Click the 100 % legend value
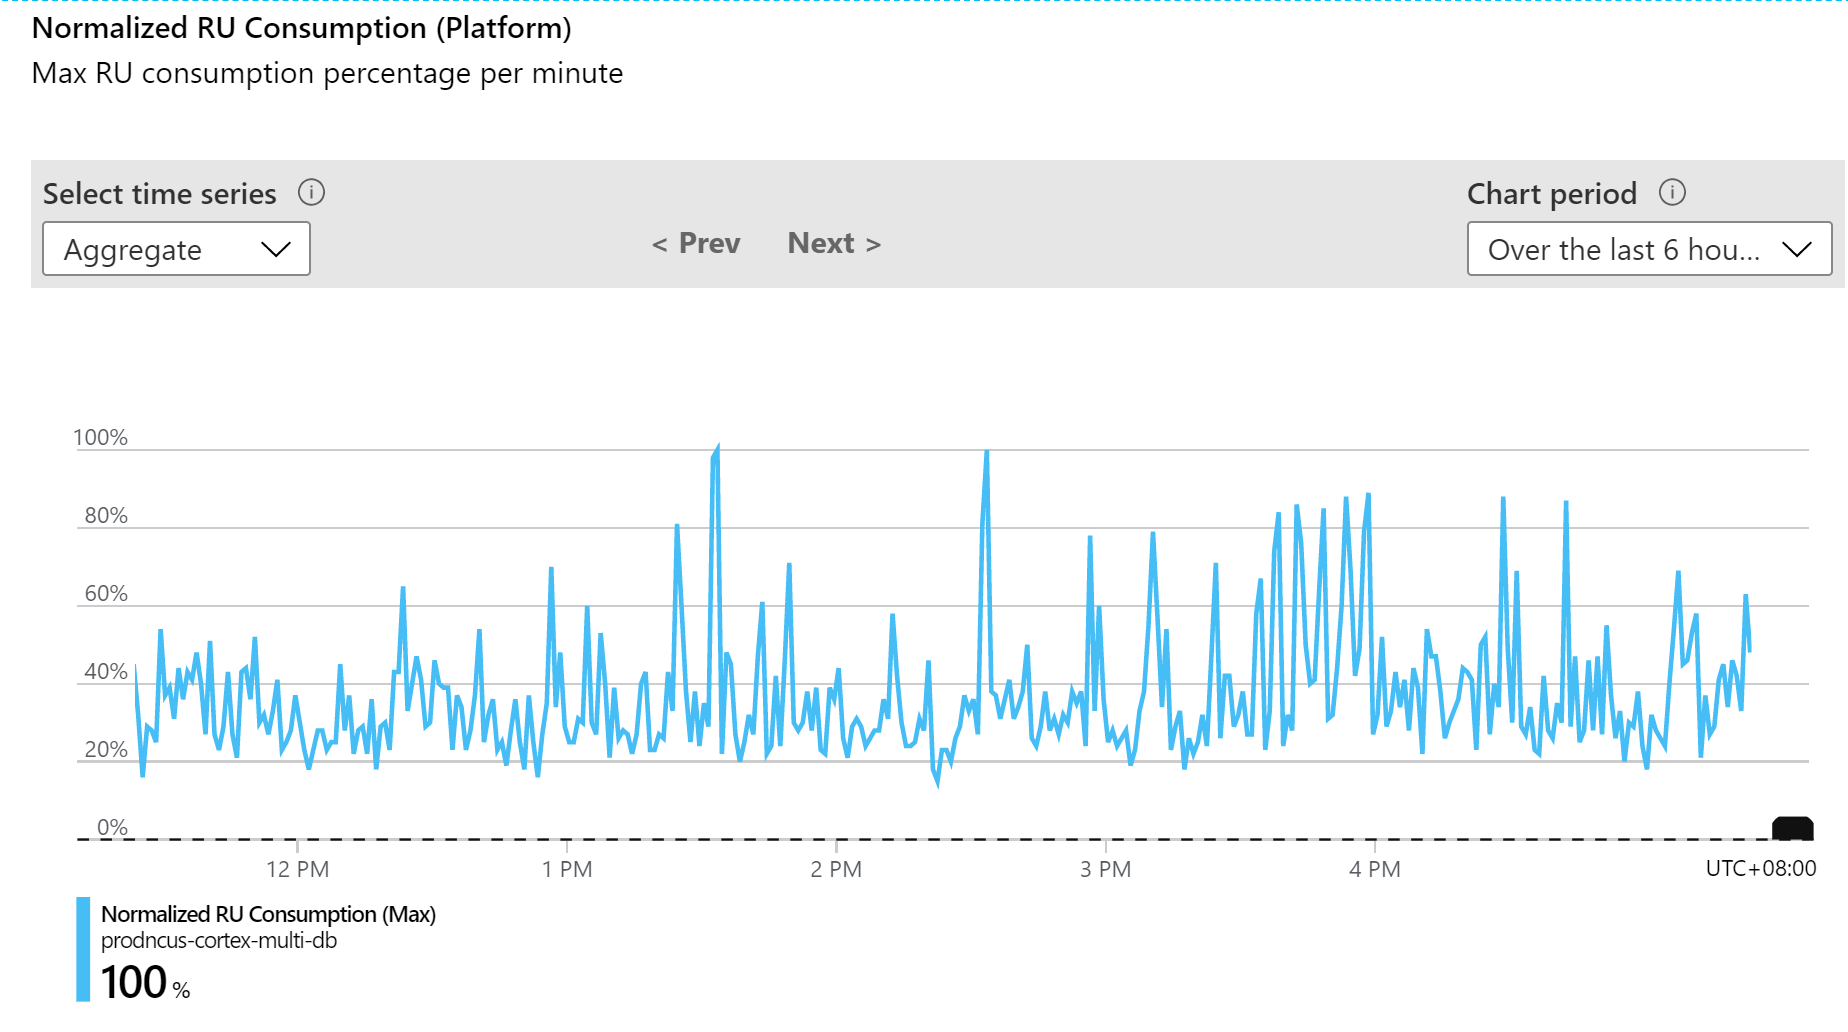1848x1032 pixels. (x=145, y=982)
